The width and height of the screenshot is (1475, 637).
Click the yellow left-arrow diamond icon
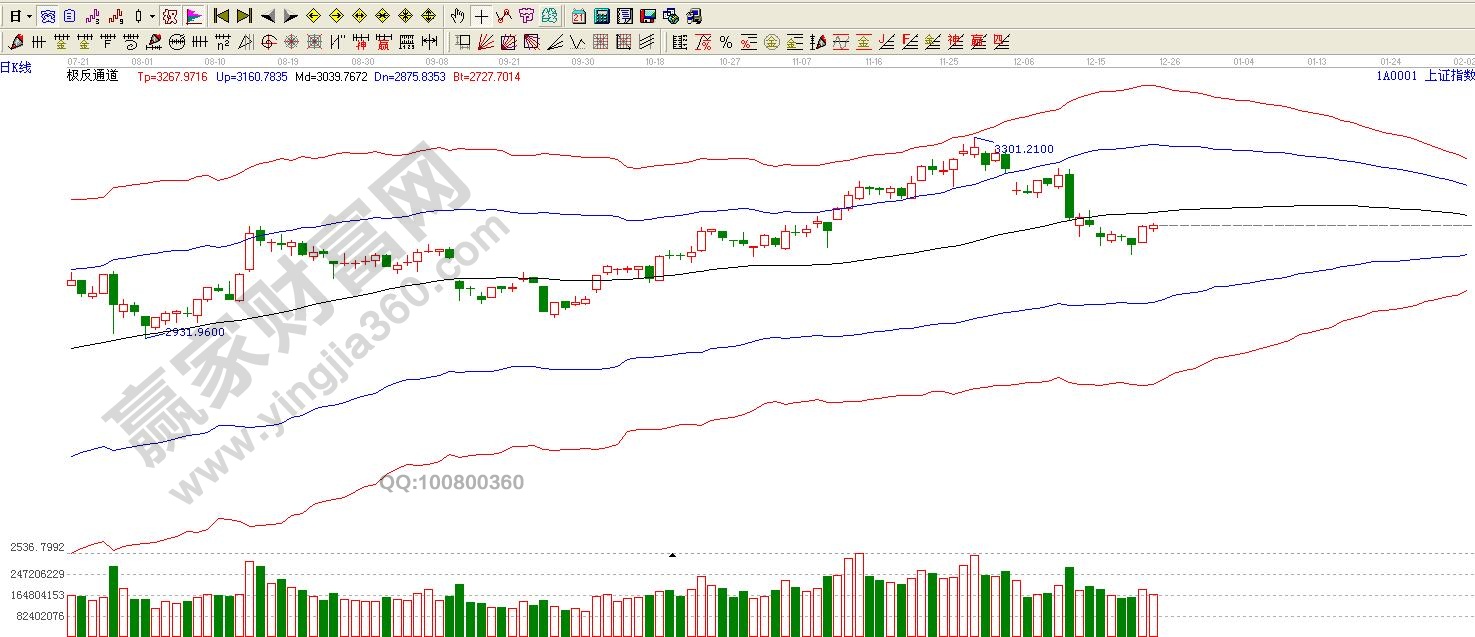[313, 17]
